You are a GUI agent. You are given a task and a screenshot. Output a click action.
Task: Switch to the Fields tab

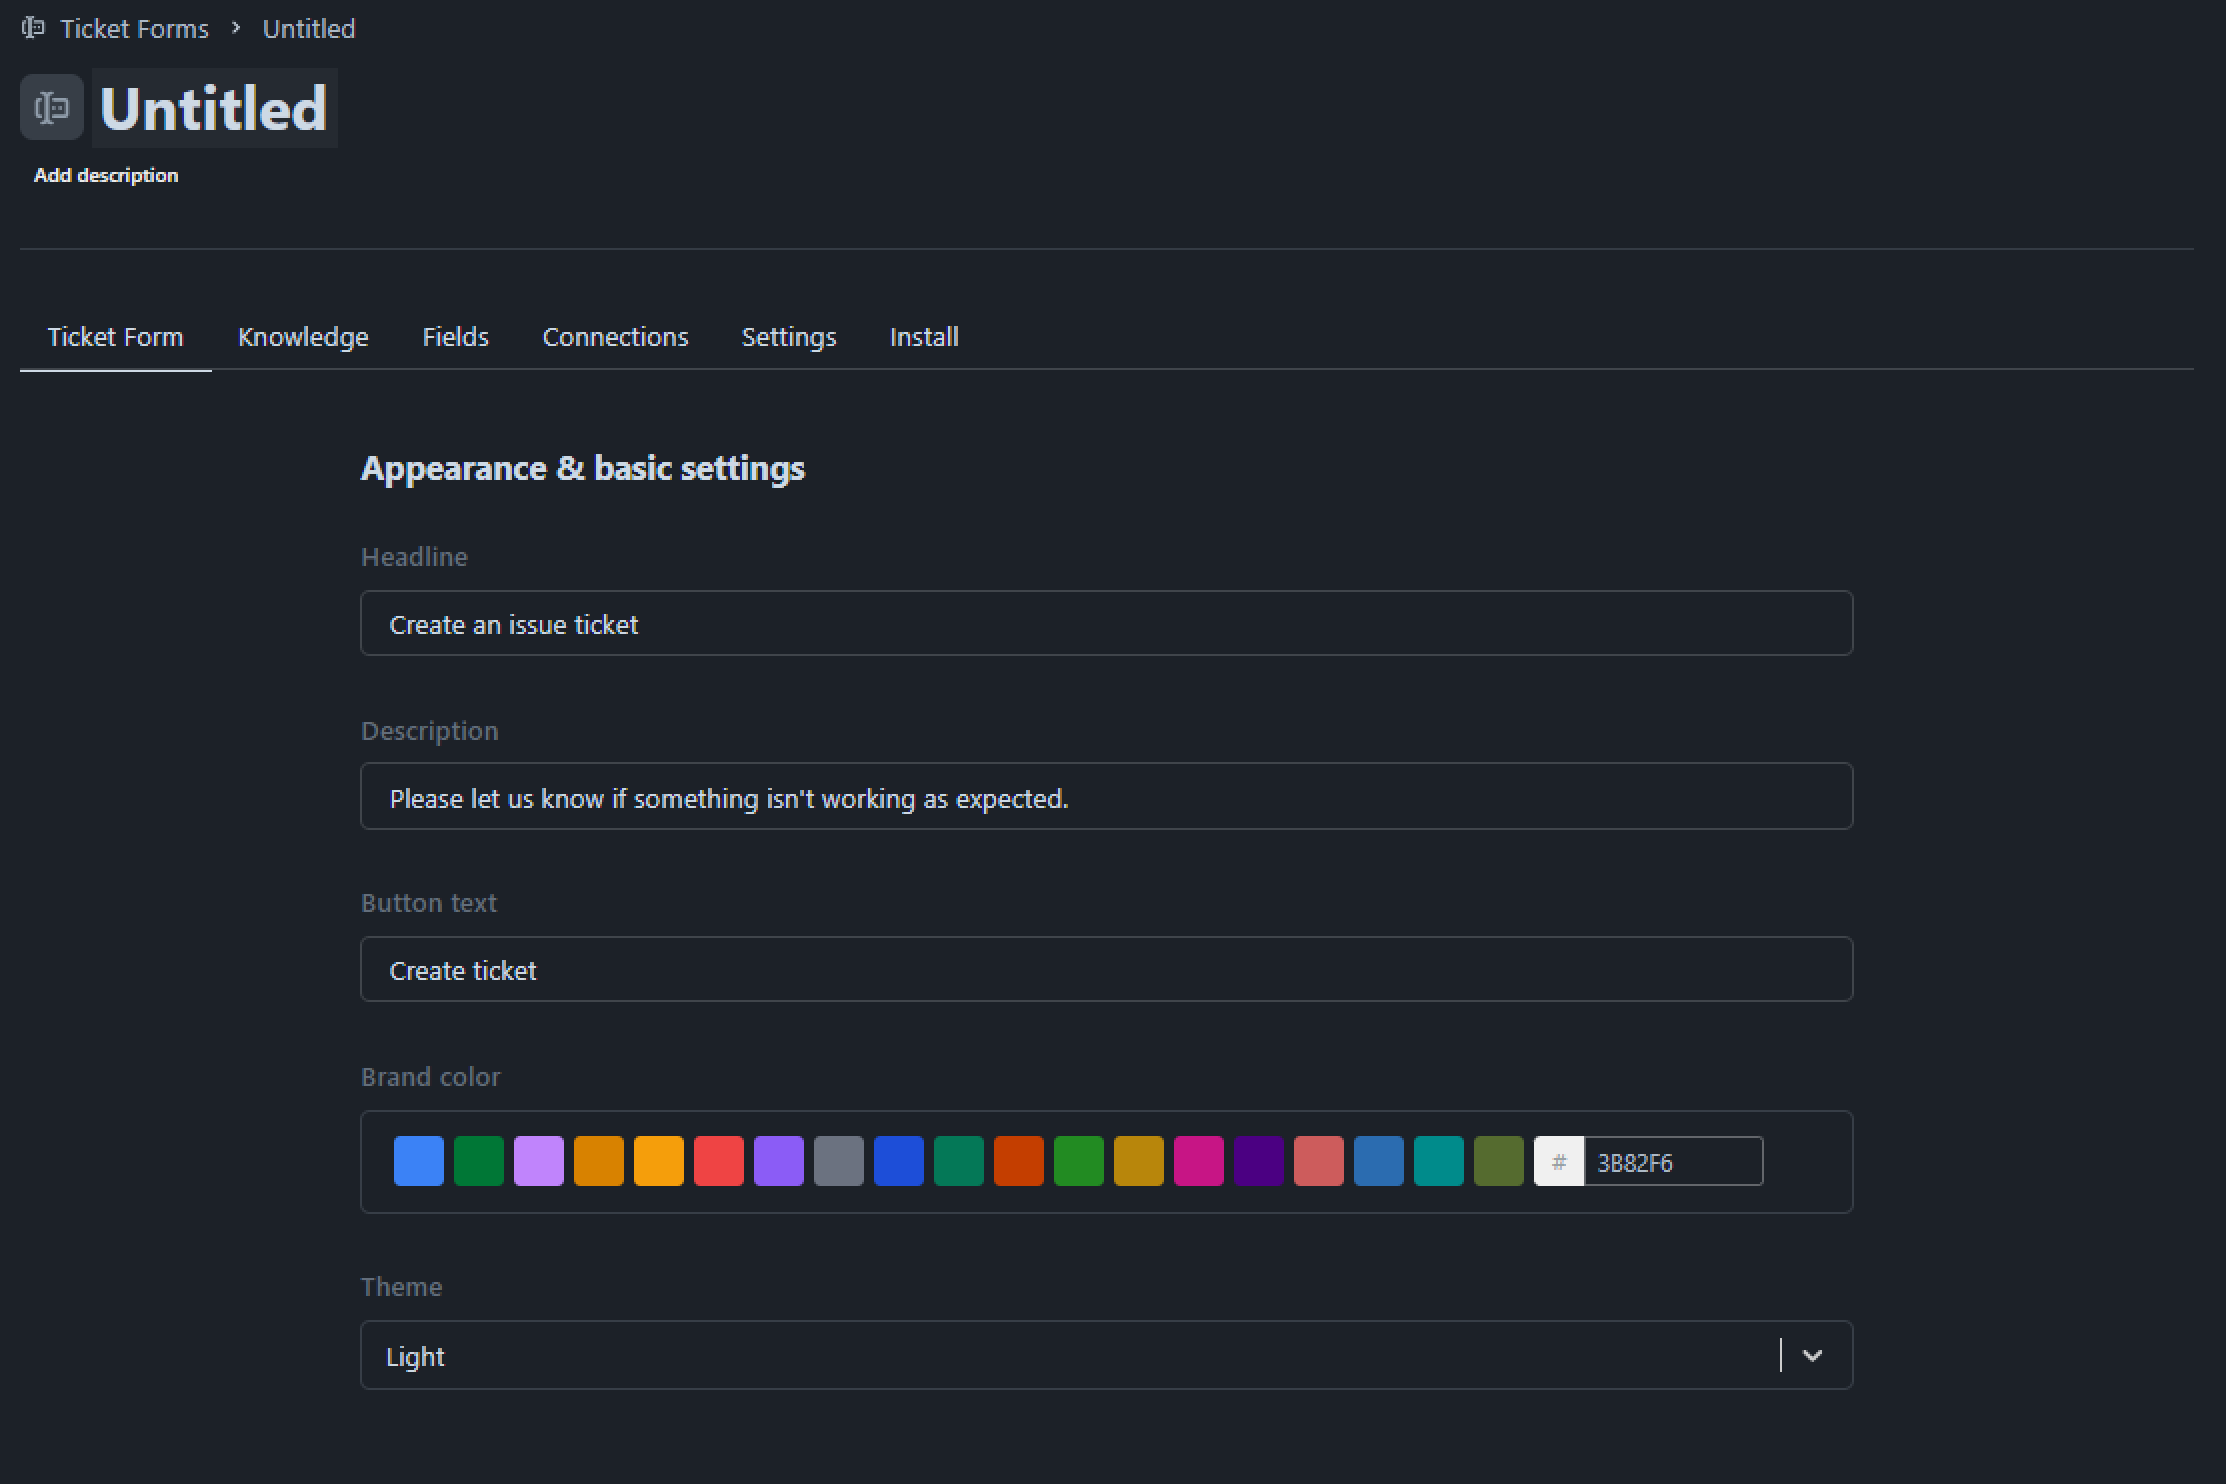tap(455, 337)
